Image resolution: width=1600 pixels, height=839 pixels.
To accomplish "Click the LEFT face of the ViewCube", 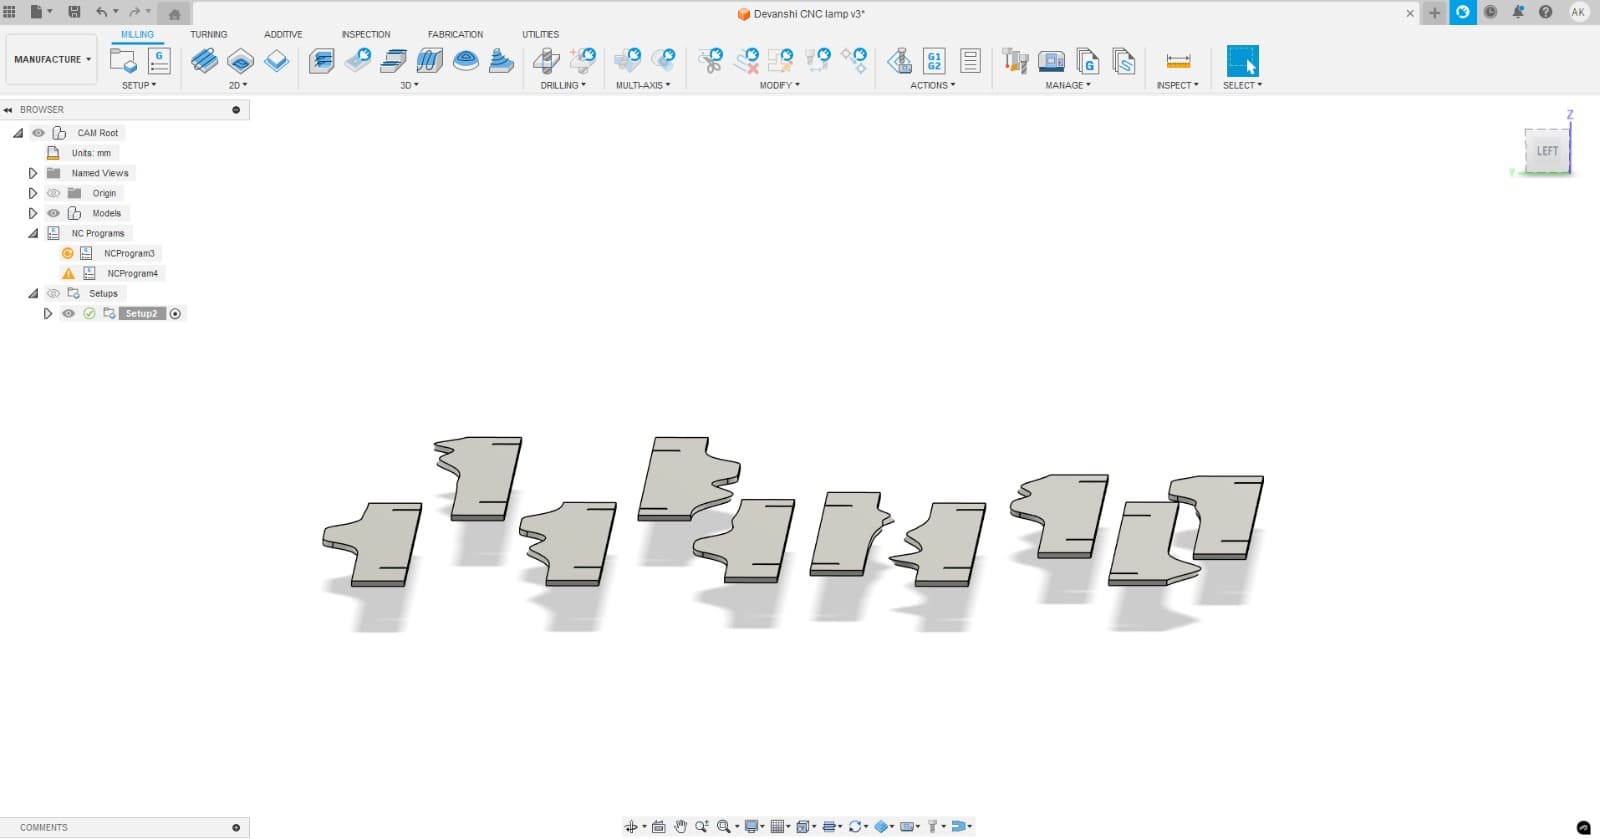I will (1547, 151).
